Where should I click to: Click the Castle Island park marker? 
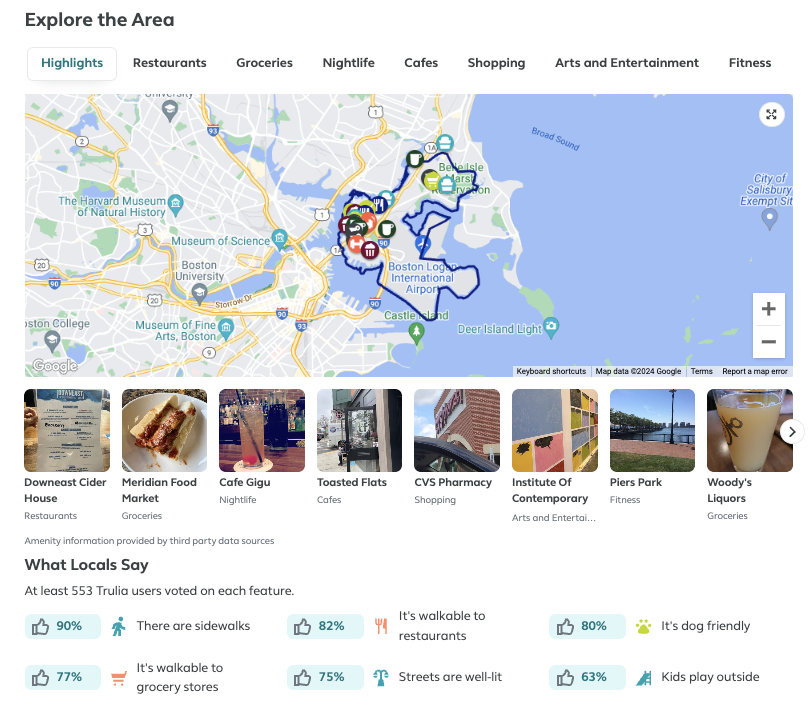417,333
